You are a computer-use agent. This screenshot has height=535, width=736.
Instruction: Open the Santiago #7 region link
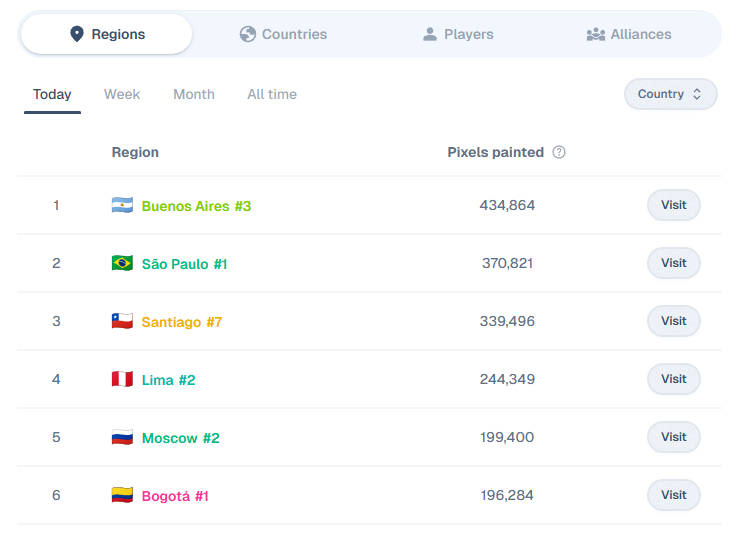click(x=182, y=322)
